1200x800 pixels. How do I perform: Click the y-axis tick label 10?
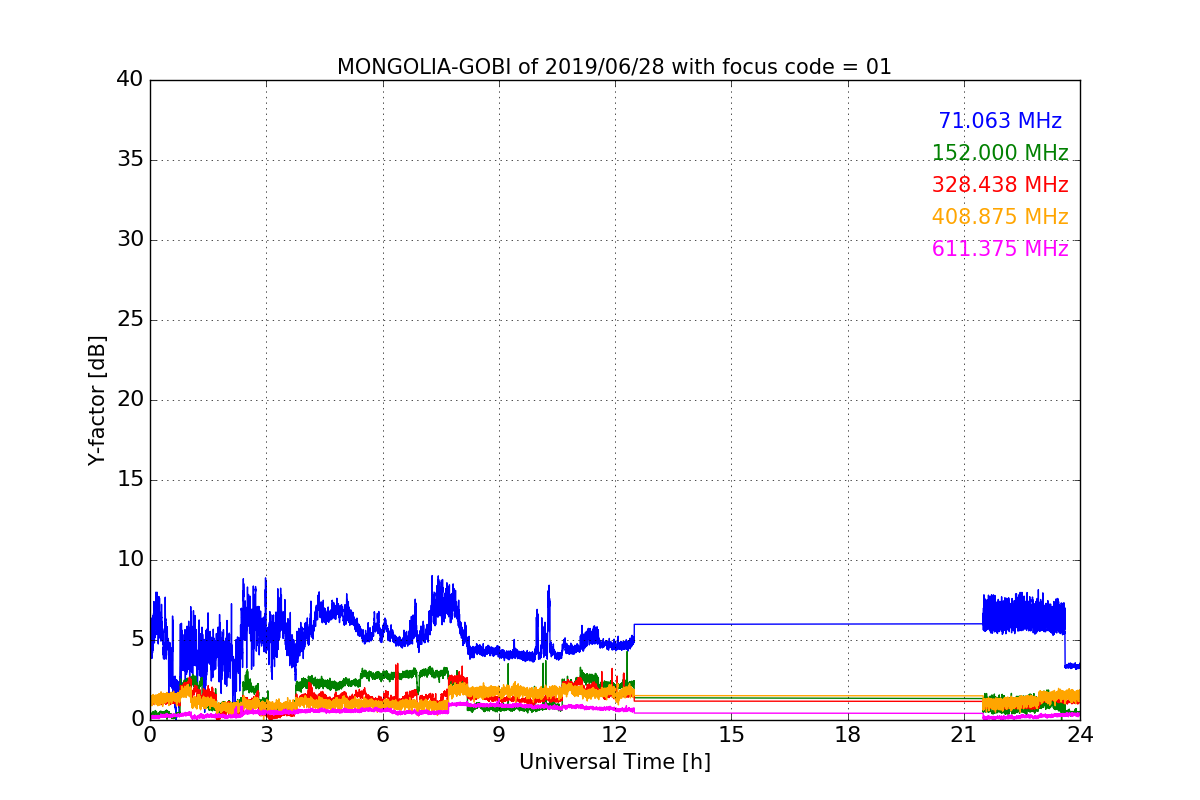tap(130, 560)
